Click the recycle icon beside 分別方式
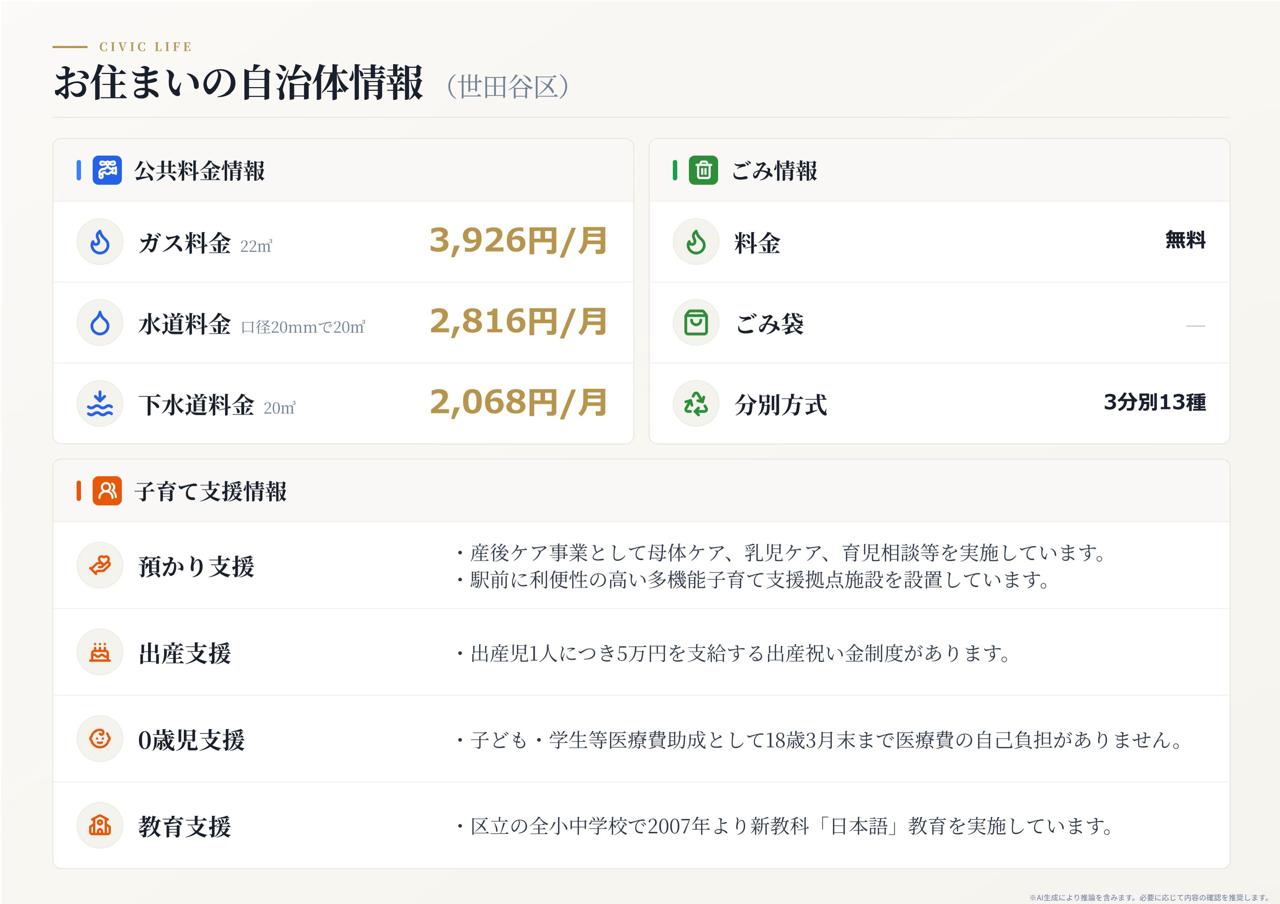 (696, 404)
